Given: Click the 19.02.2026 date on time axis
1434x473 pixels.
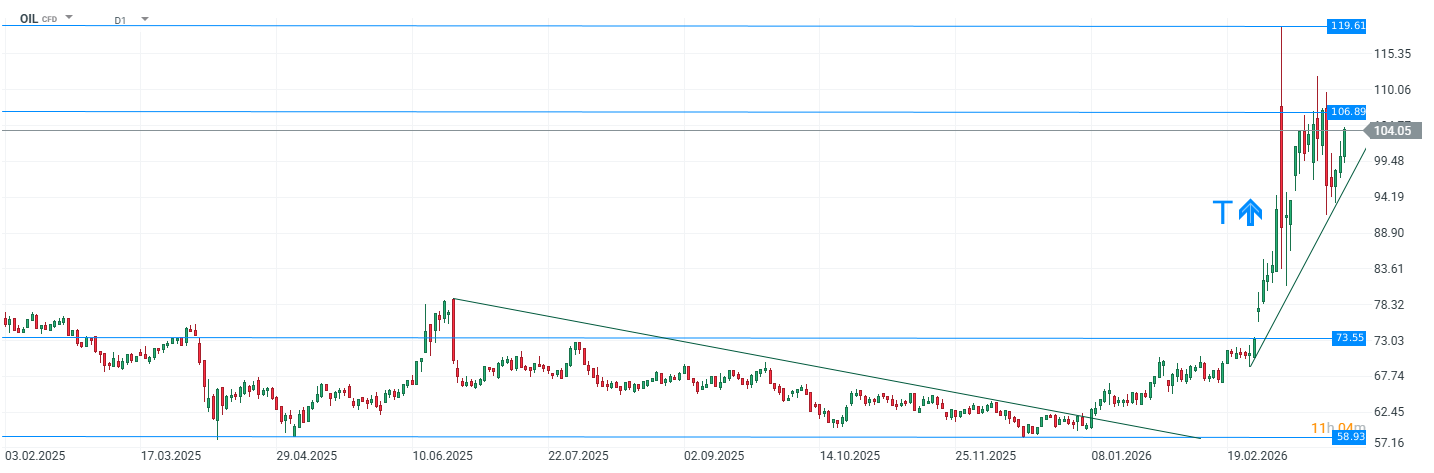Looking at the screenshot, I should [1256, 456].
